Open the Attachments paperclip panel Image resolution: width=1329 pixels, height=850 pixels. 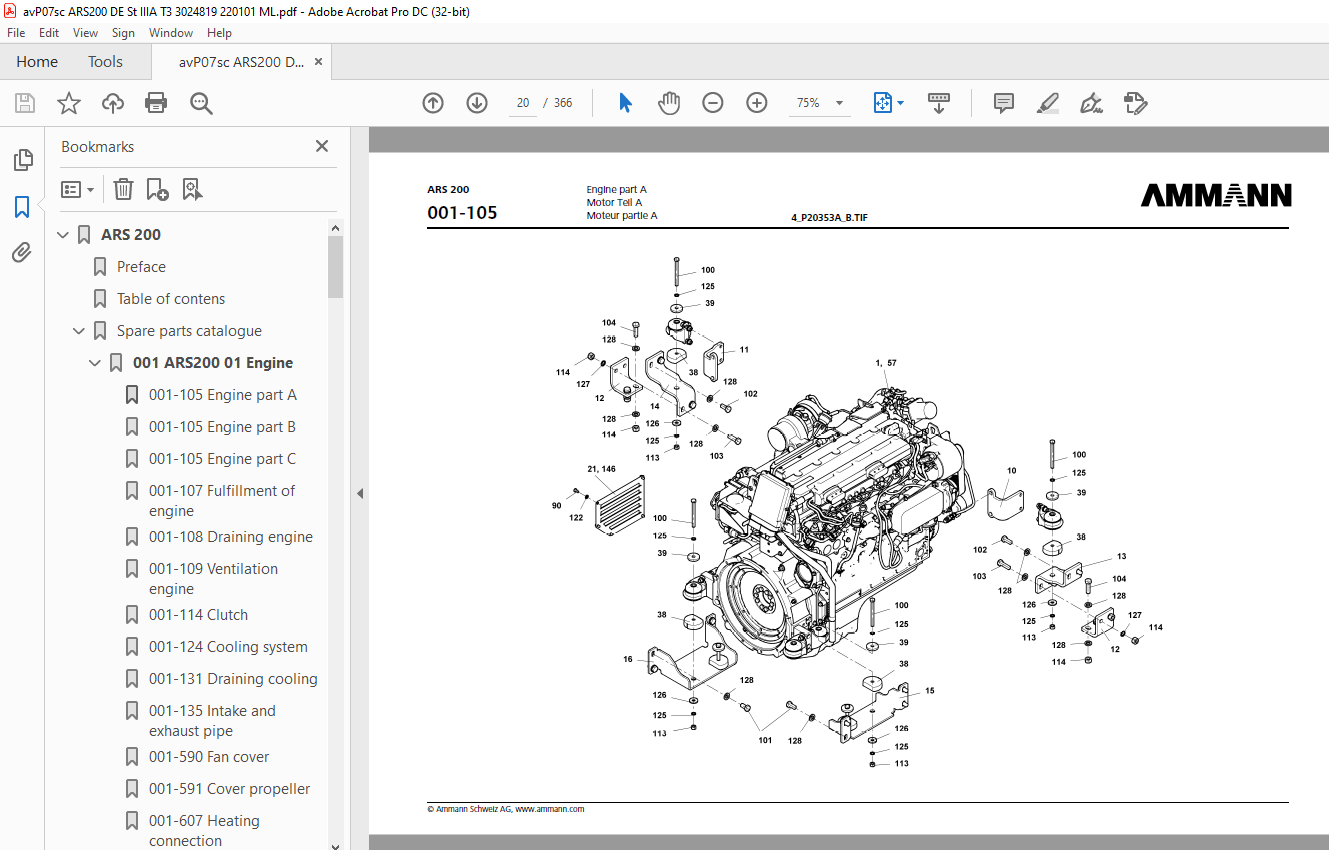[22, 252]
